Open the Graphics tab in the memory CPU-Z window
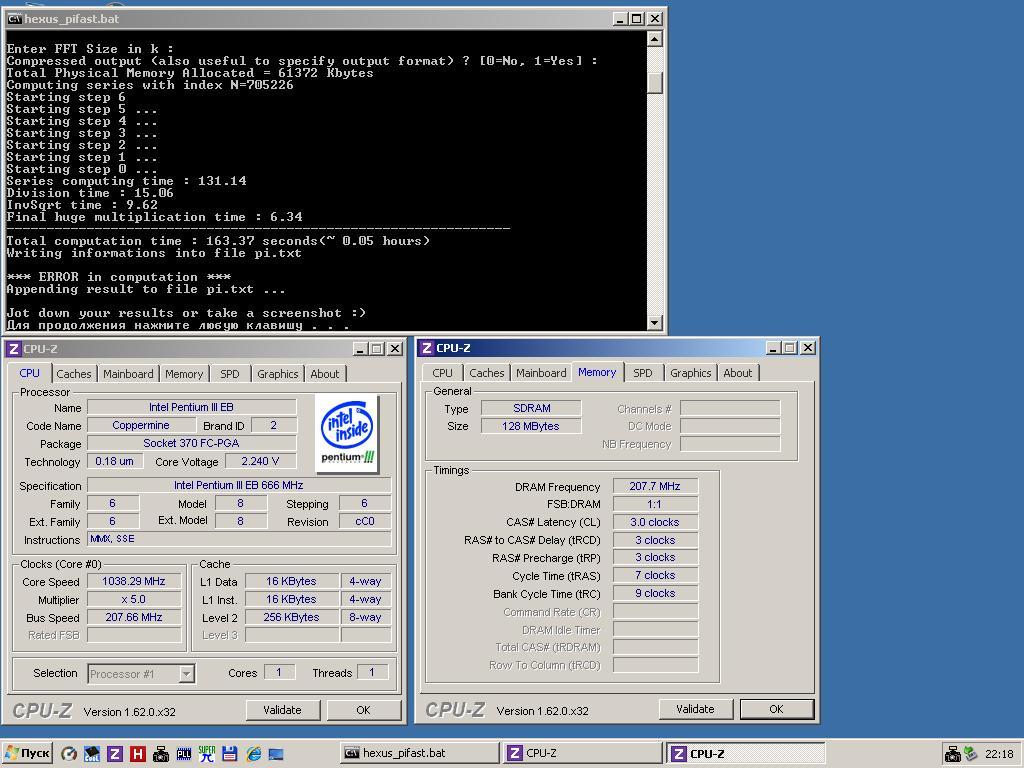 (690, 373)
